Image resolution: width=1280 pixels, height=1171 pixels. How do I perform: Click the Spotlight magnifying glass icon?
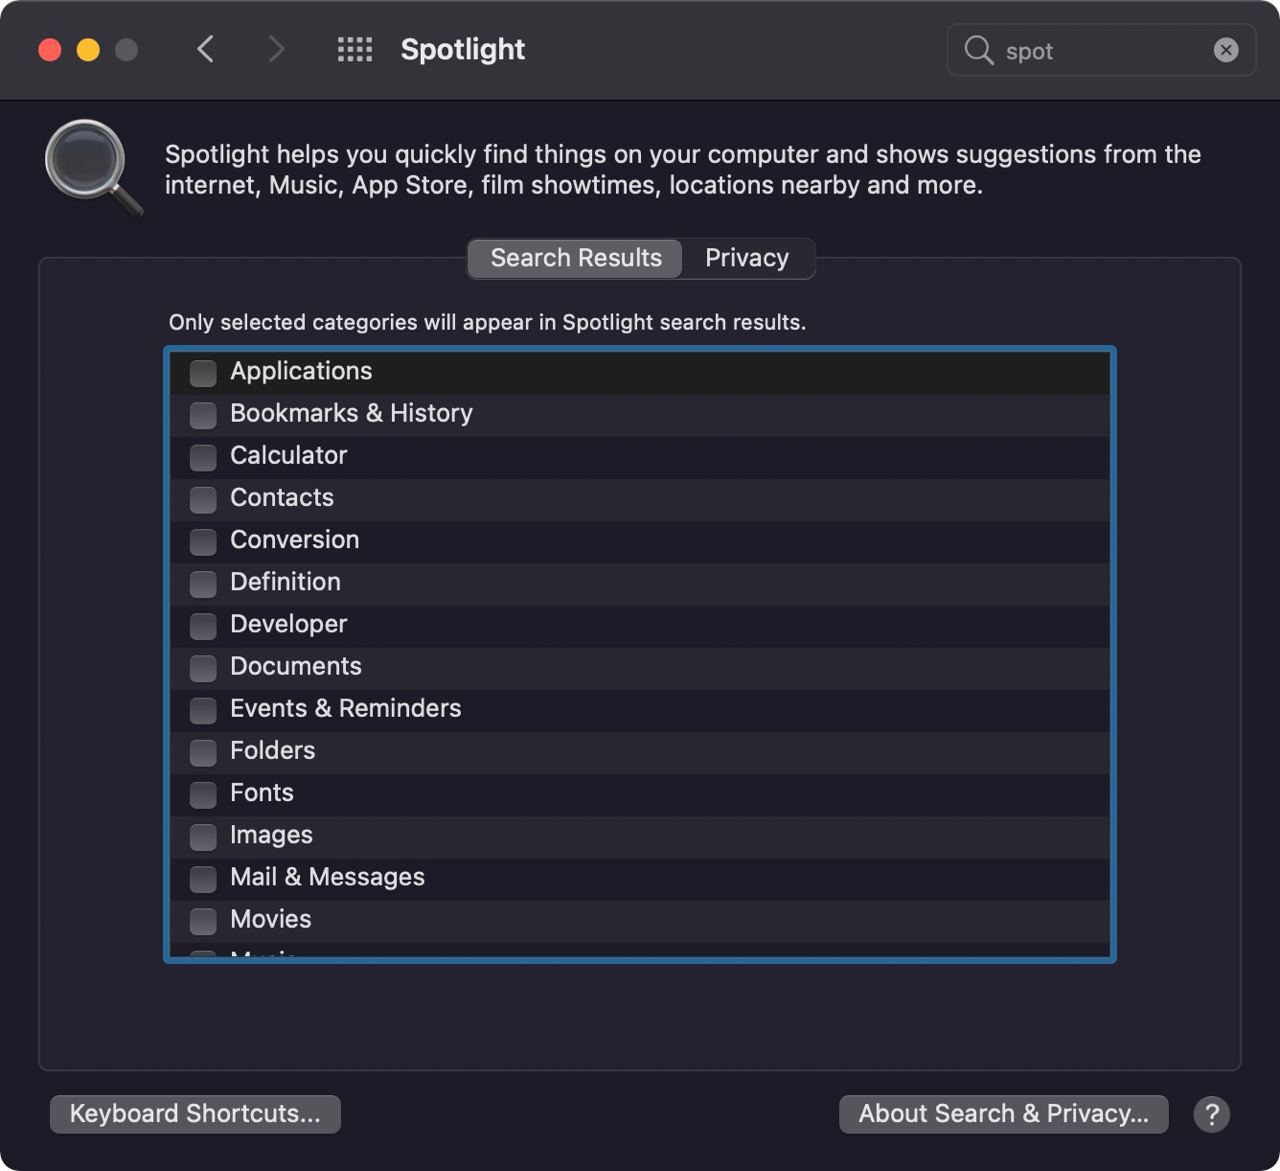94,167
